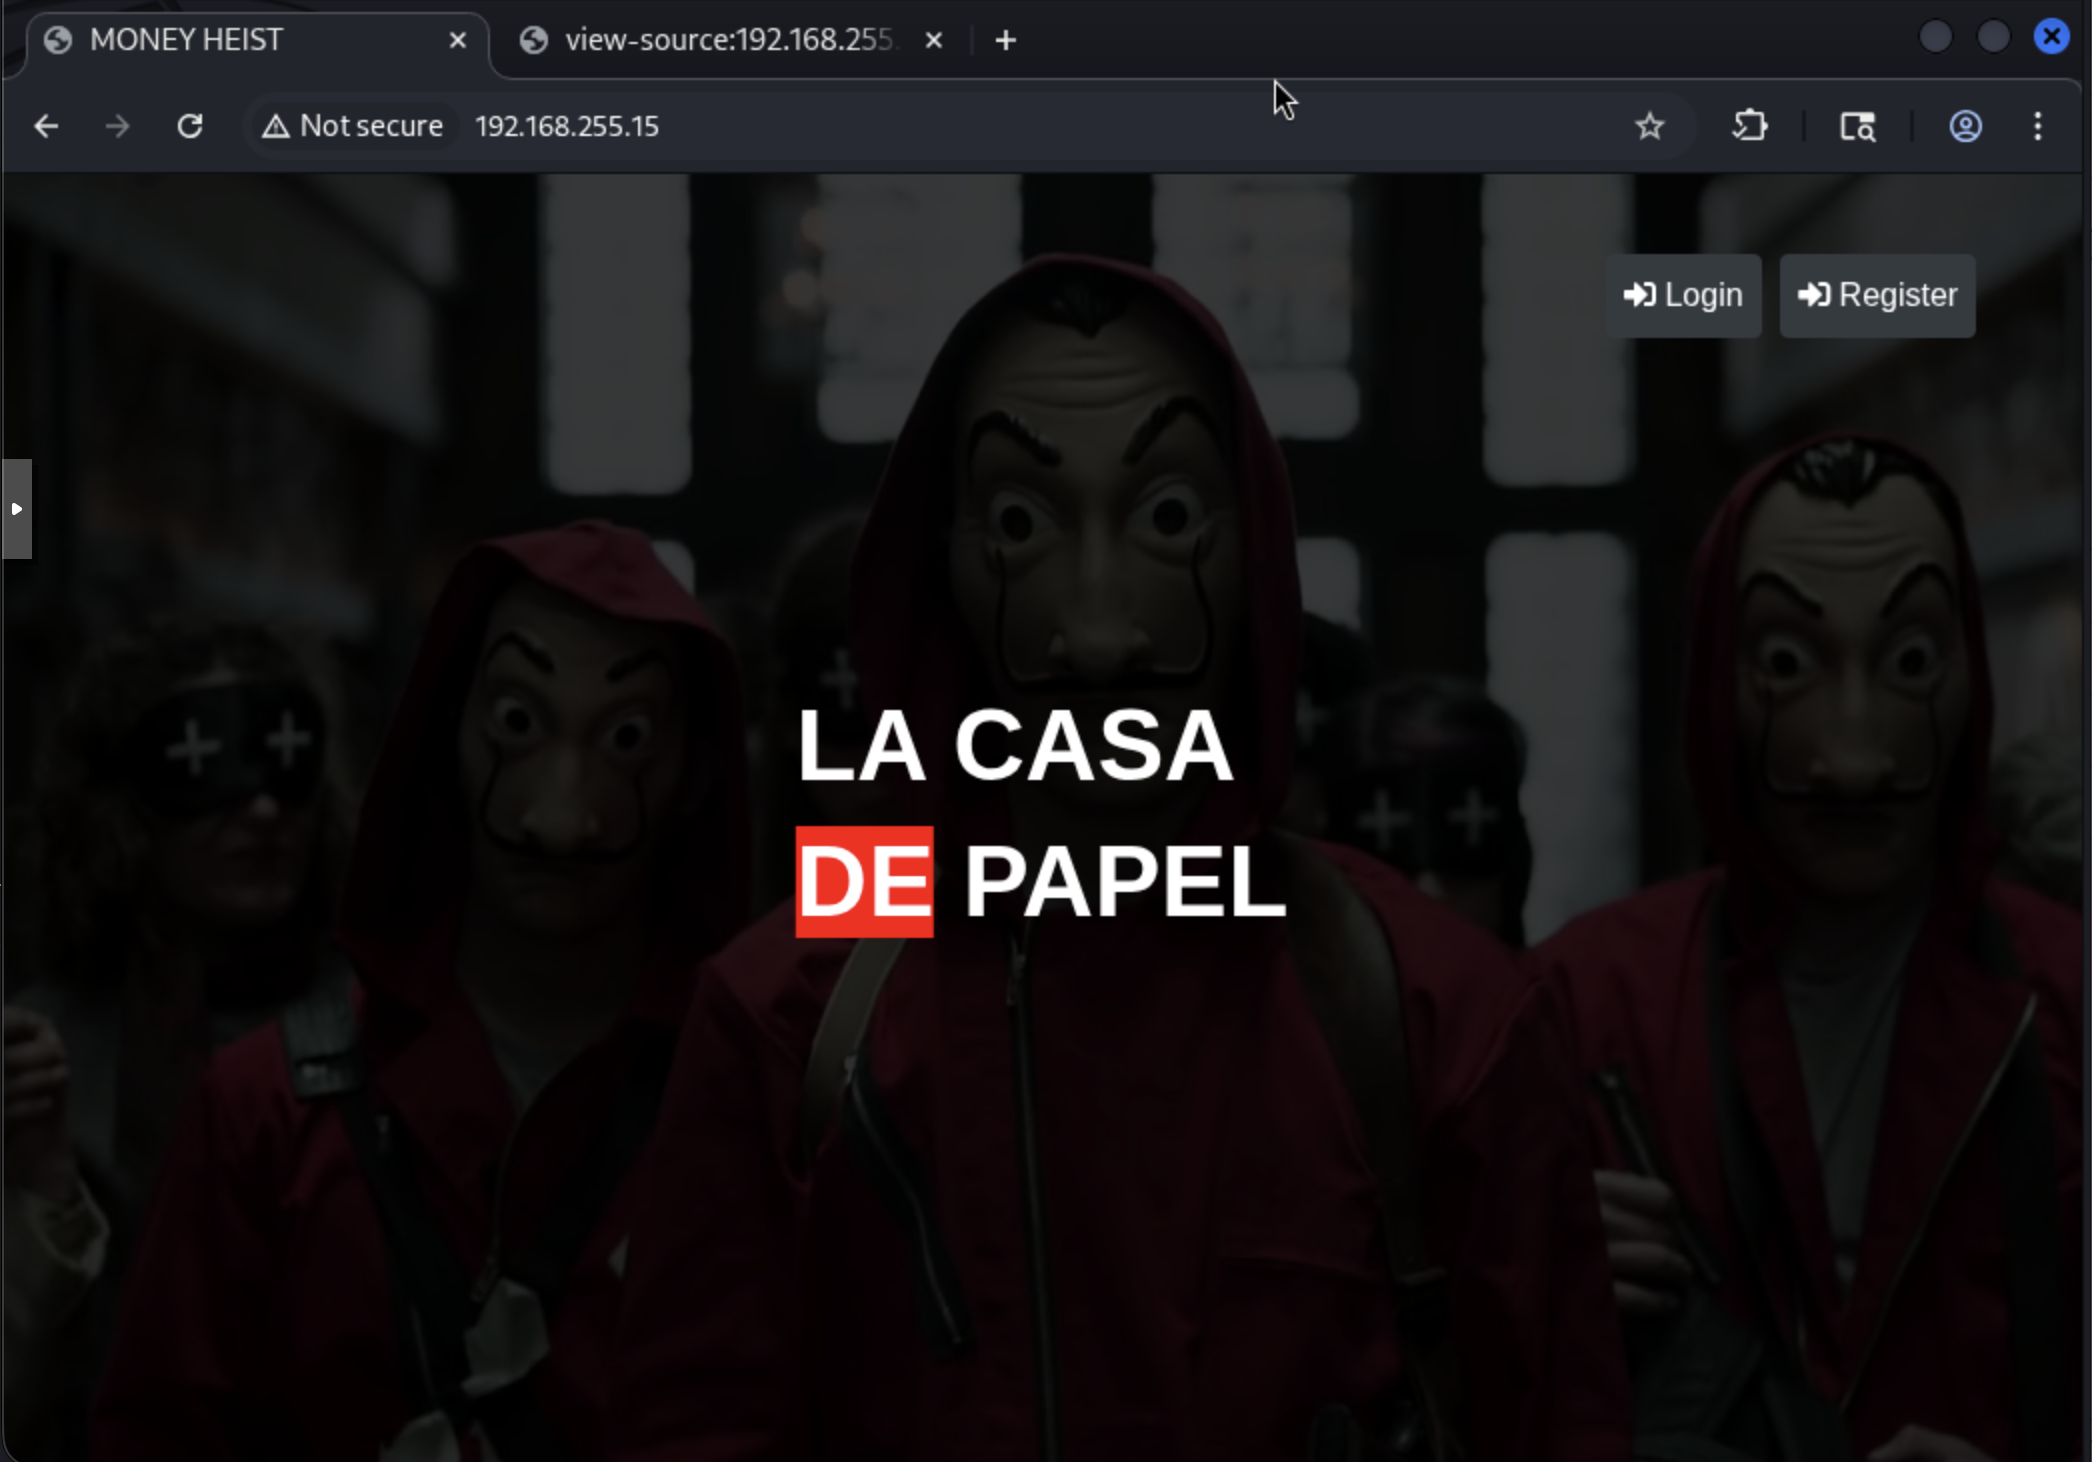Screen dimensions: 2092x1462
Task: Close the view-source tab
Action: point(933,40)
